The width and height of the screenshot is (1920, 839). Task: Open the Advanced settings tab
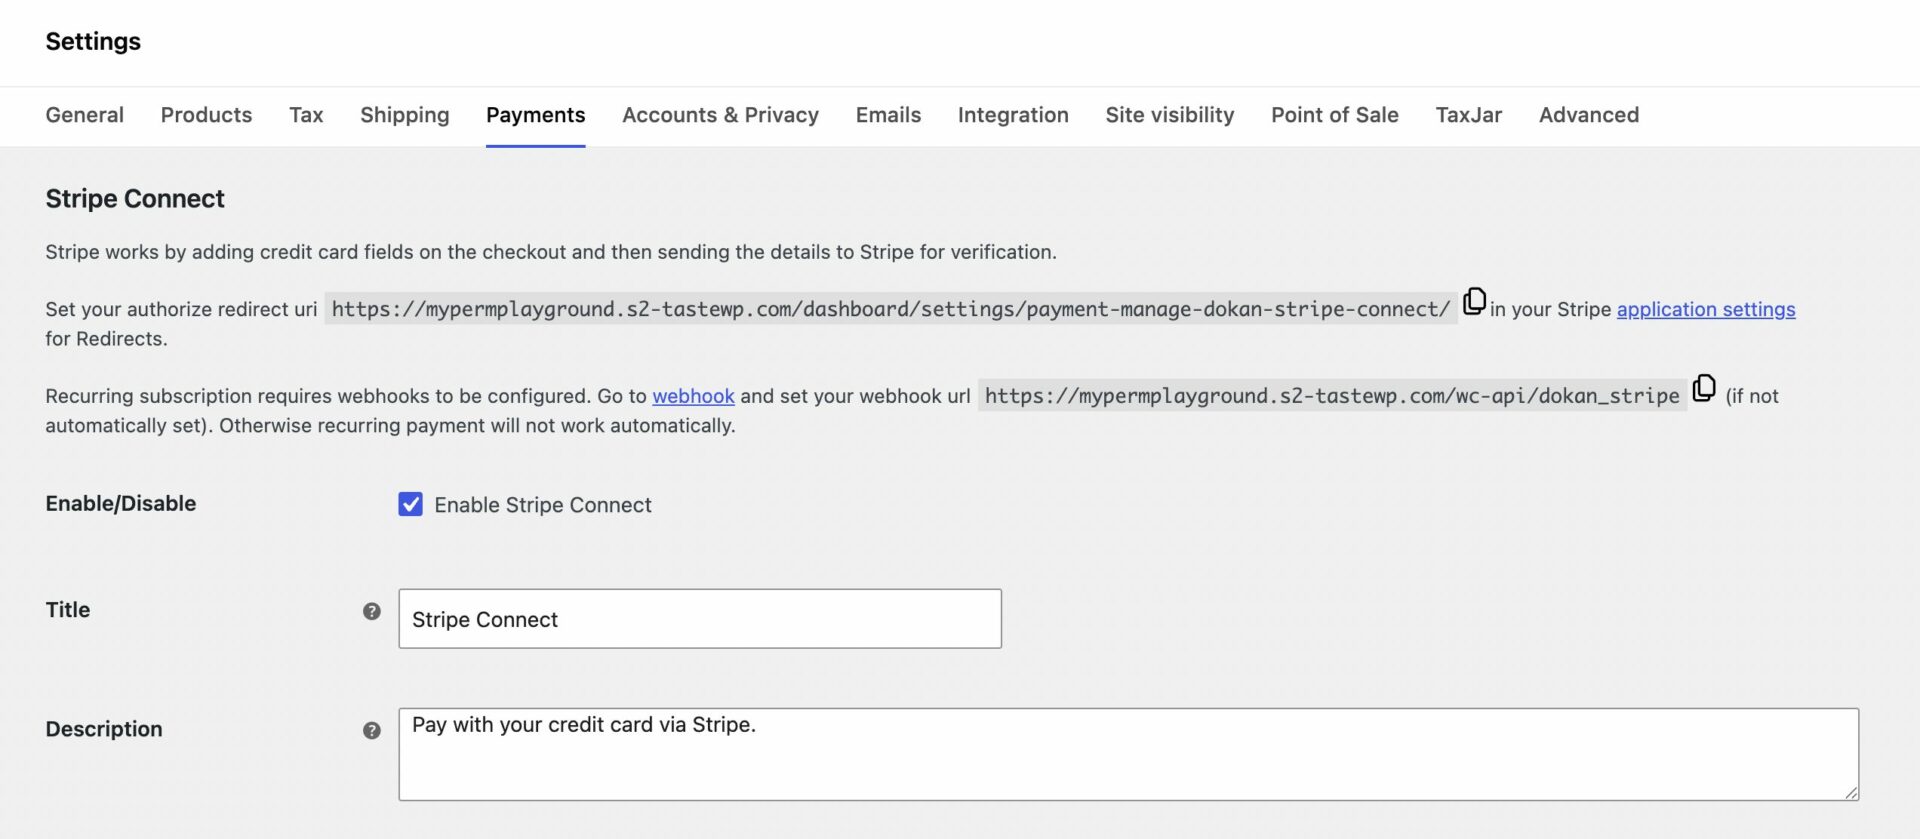pos(1589,115)
